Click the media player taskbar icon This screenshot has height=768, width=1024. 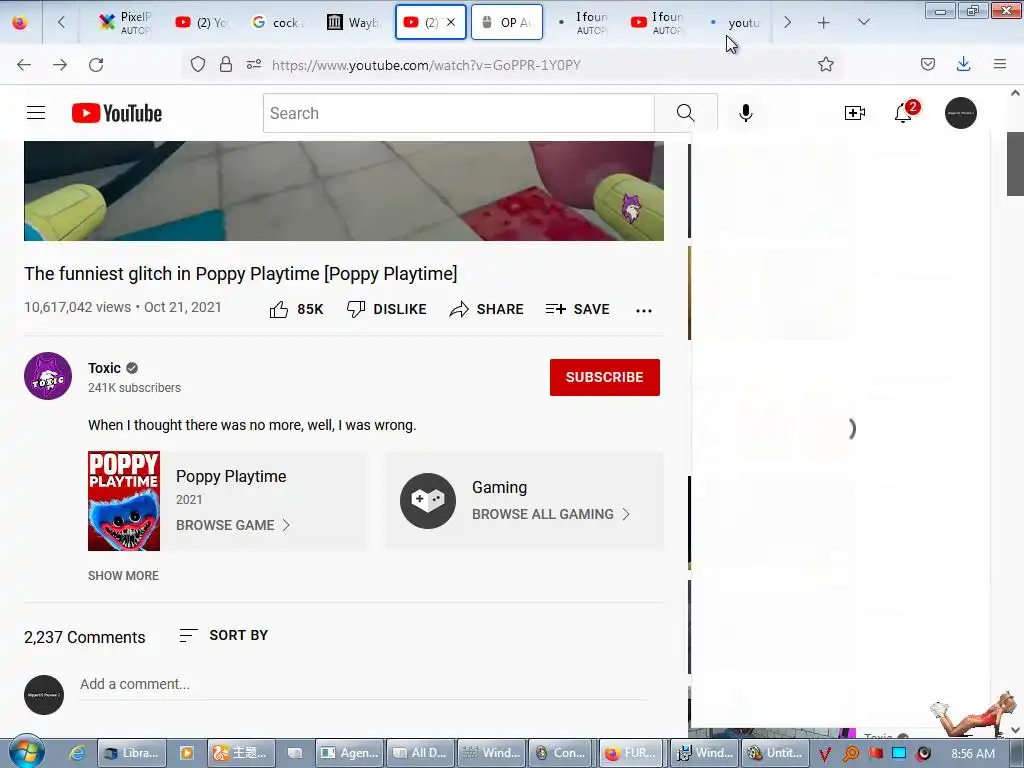(x=186, y=753)
